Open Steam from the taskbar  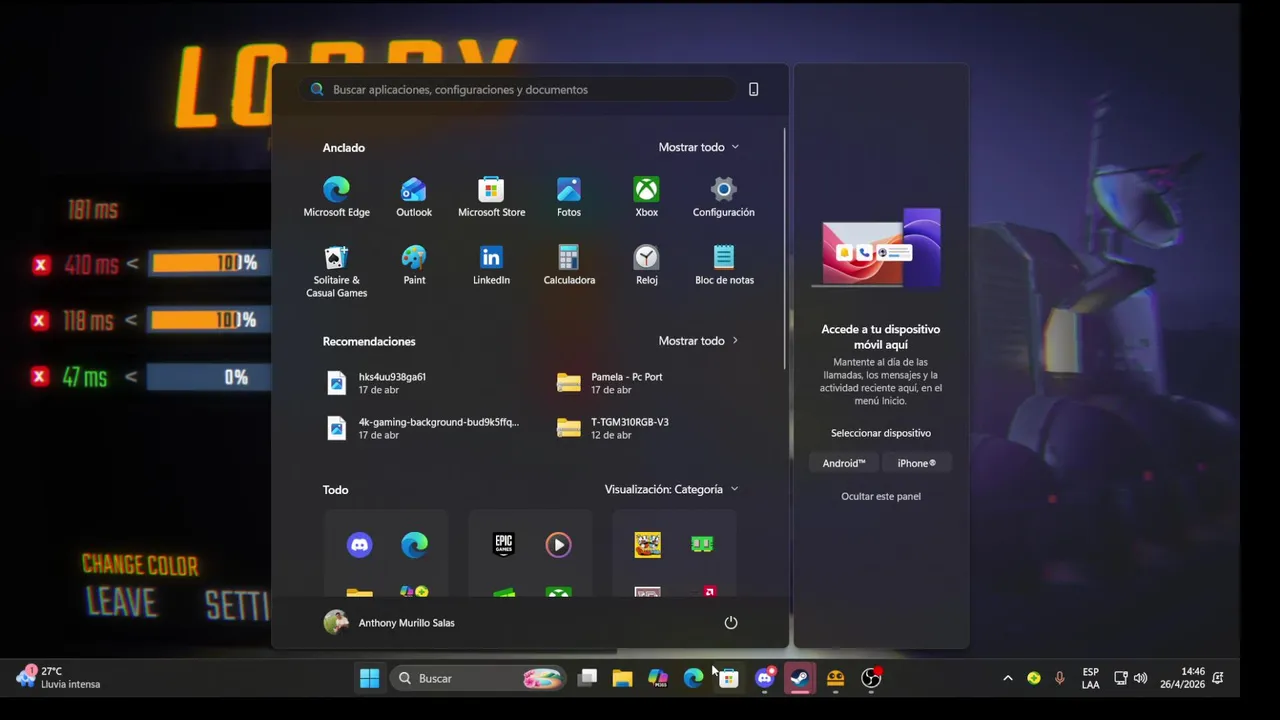(800, 678)
